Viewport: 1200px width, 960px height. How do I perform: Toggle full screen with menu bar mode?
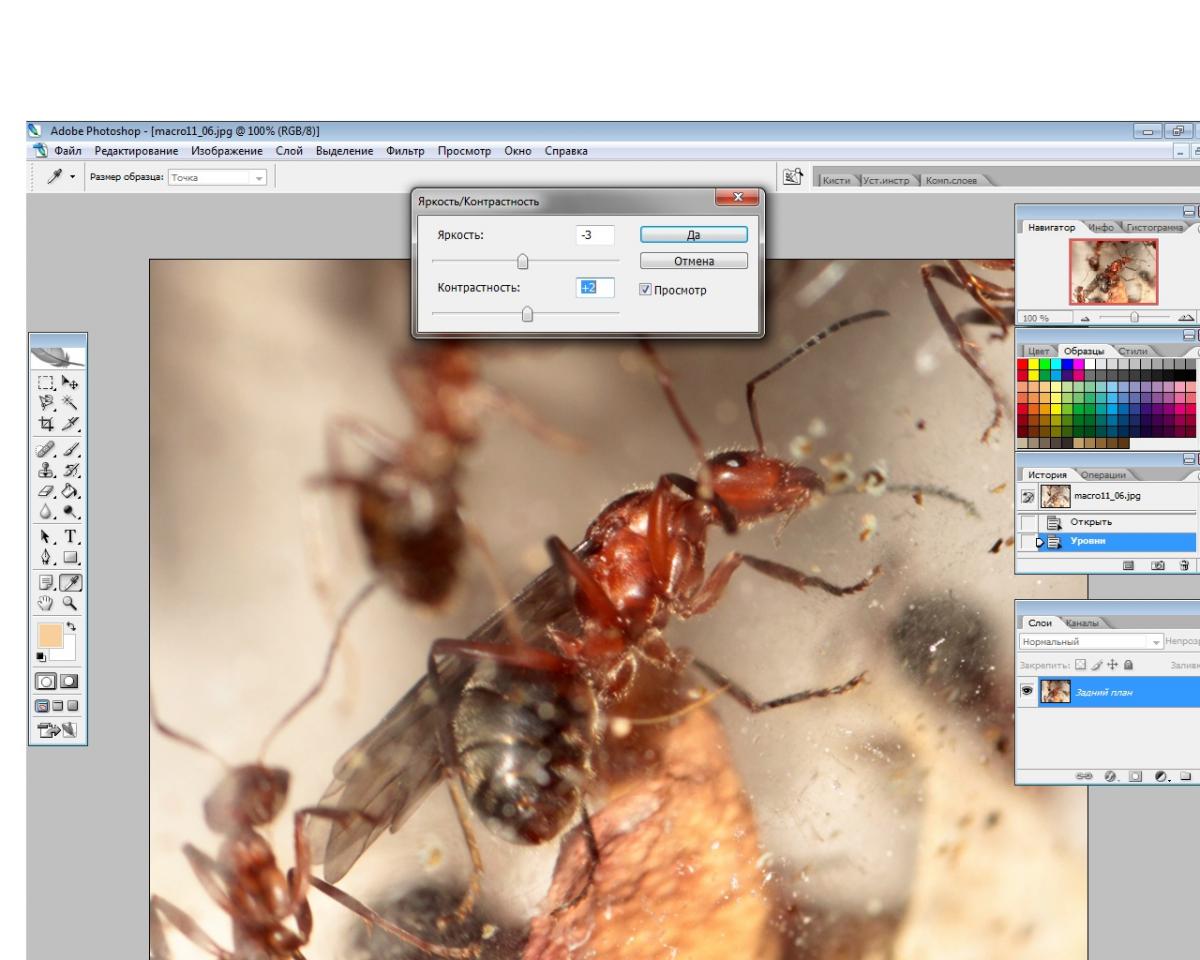click(x=57, y=705)
